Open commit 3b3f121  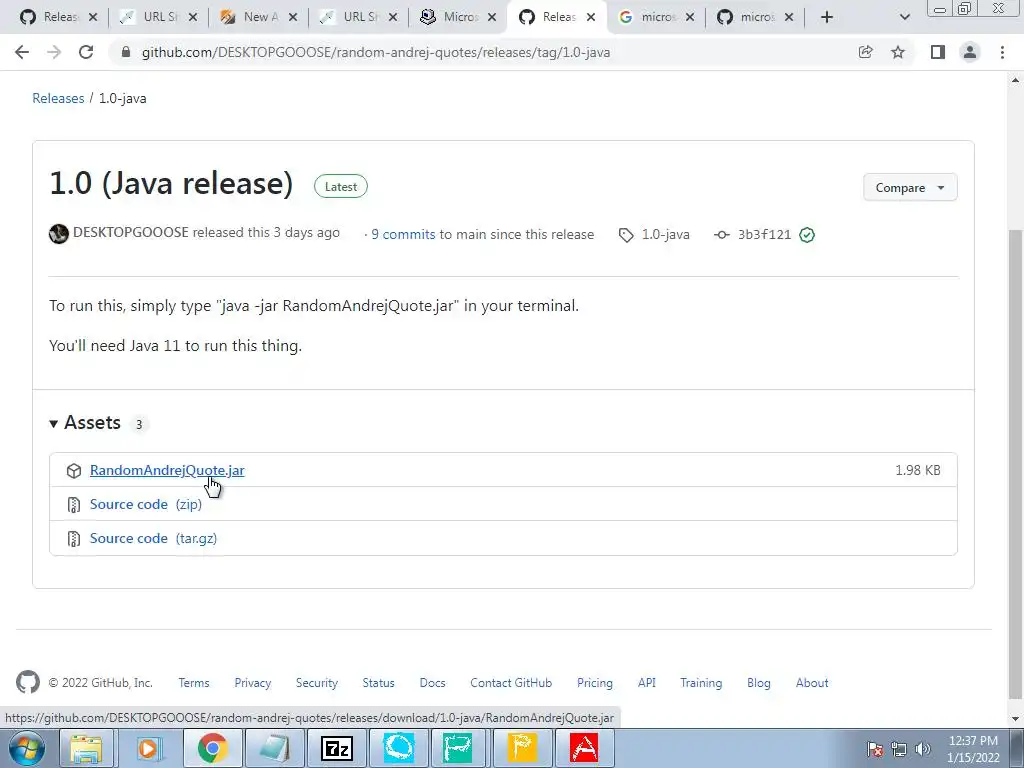[764, 234]
